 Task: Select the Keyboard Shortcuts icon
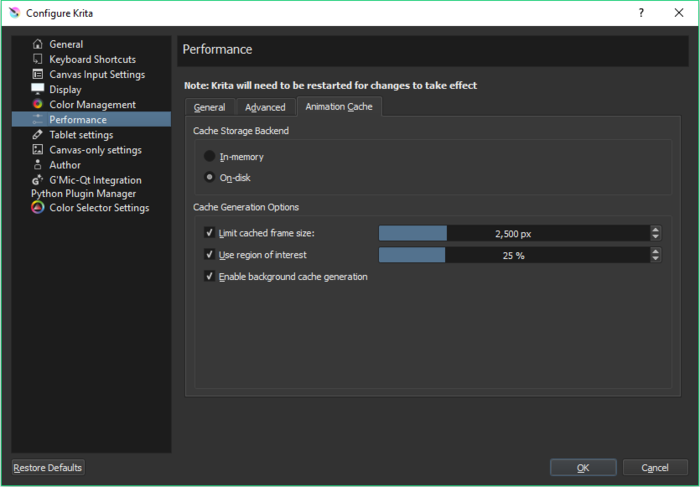[x=38, y=59]
